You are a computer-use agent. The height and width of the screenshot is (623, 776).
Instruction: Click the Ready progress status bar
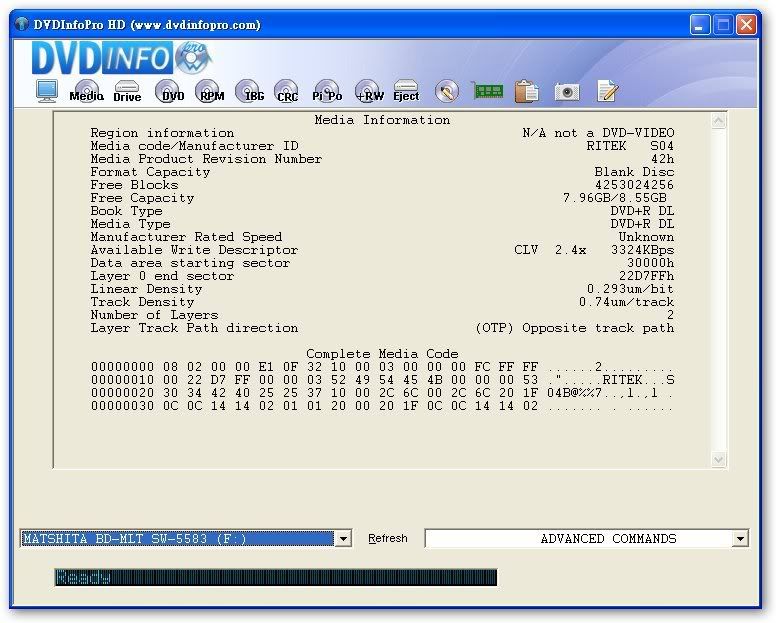[276, 577]
